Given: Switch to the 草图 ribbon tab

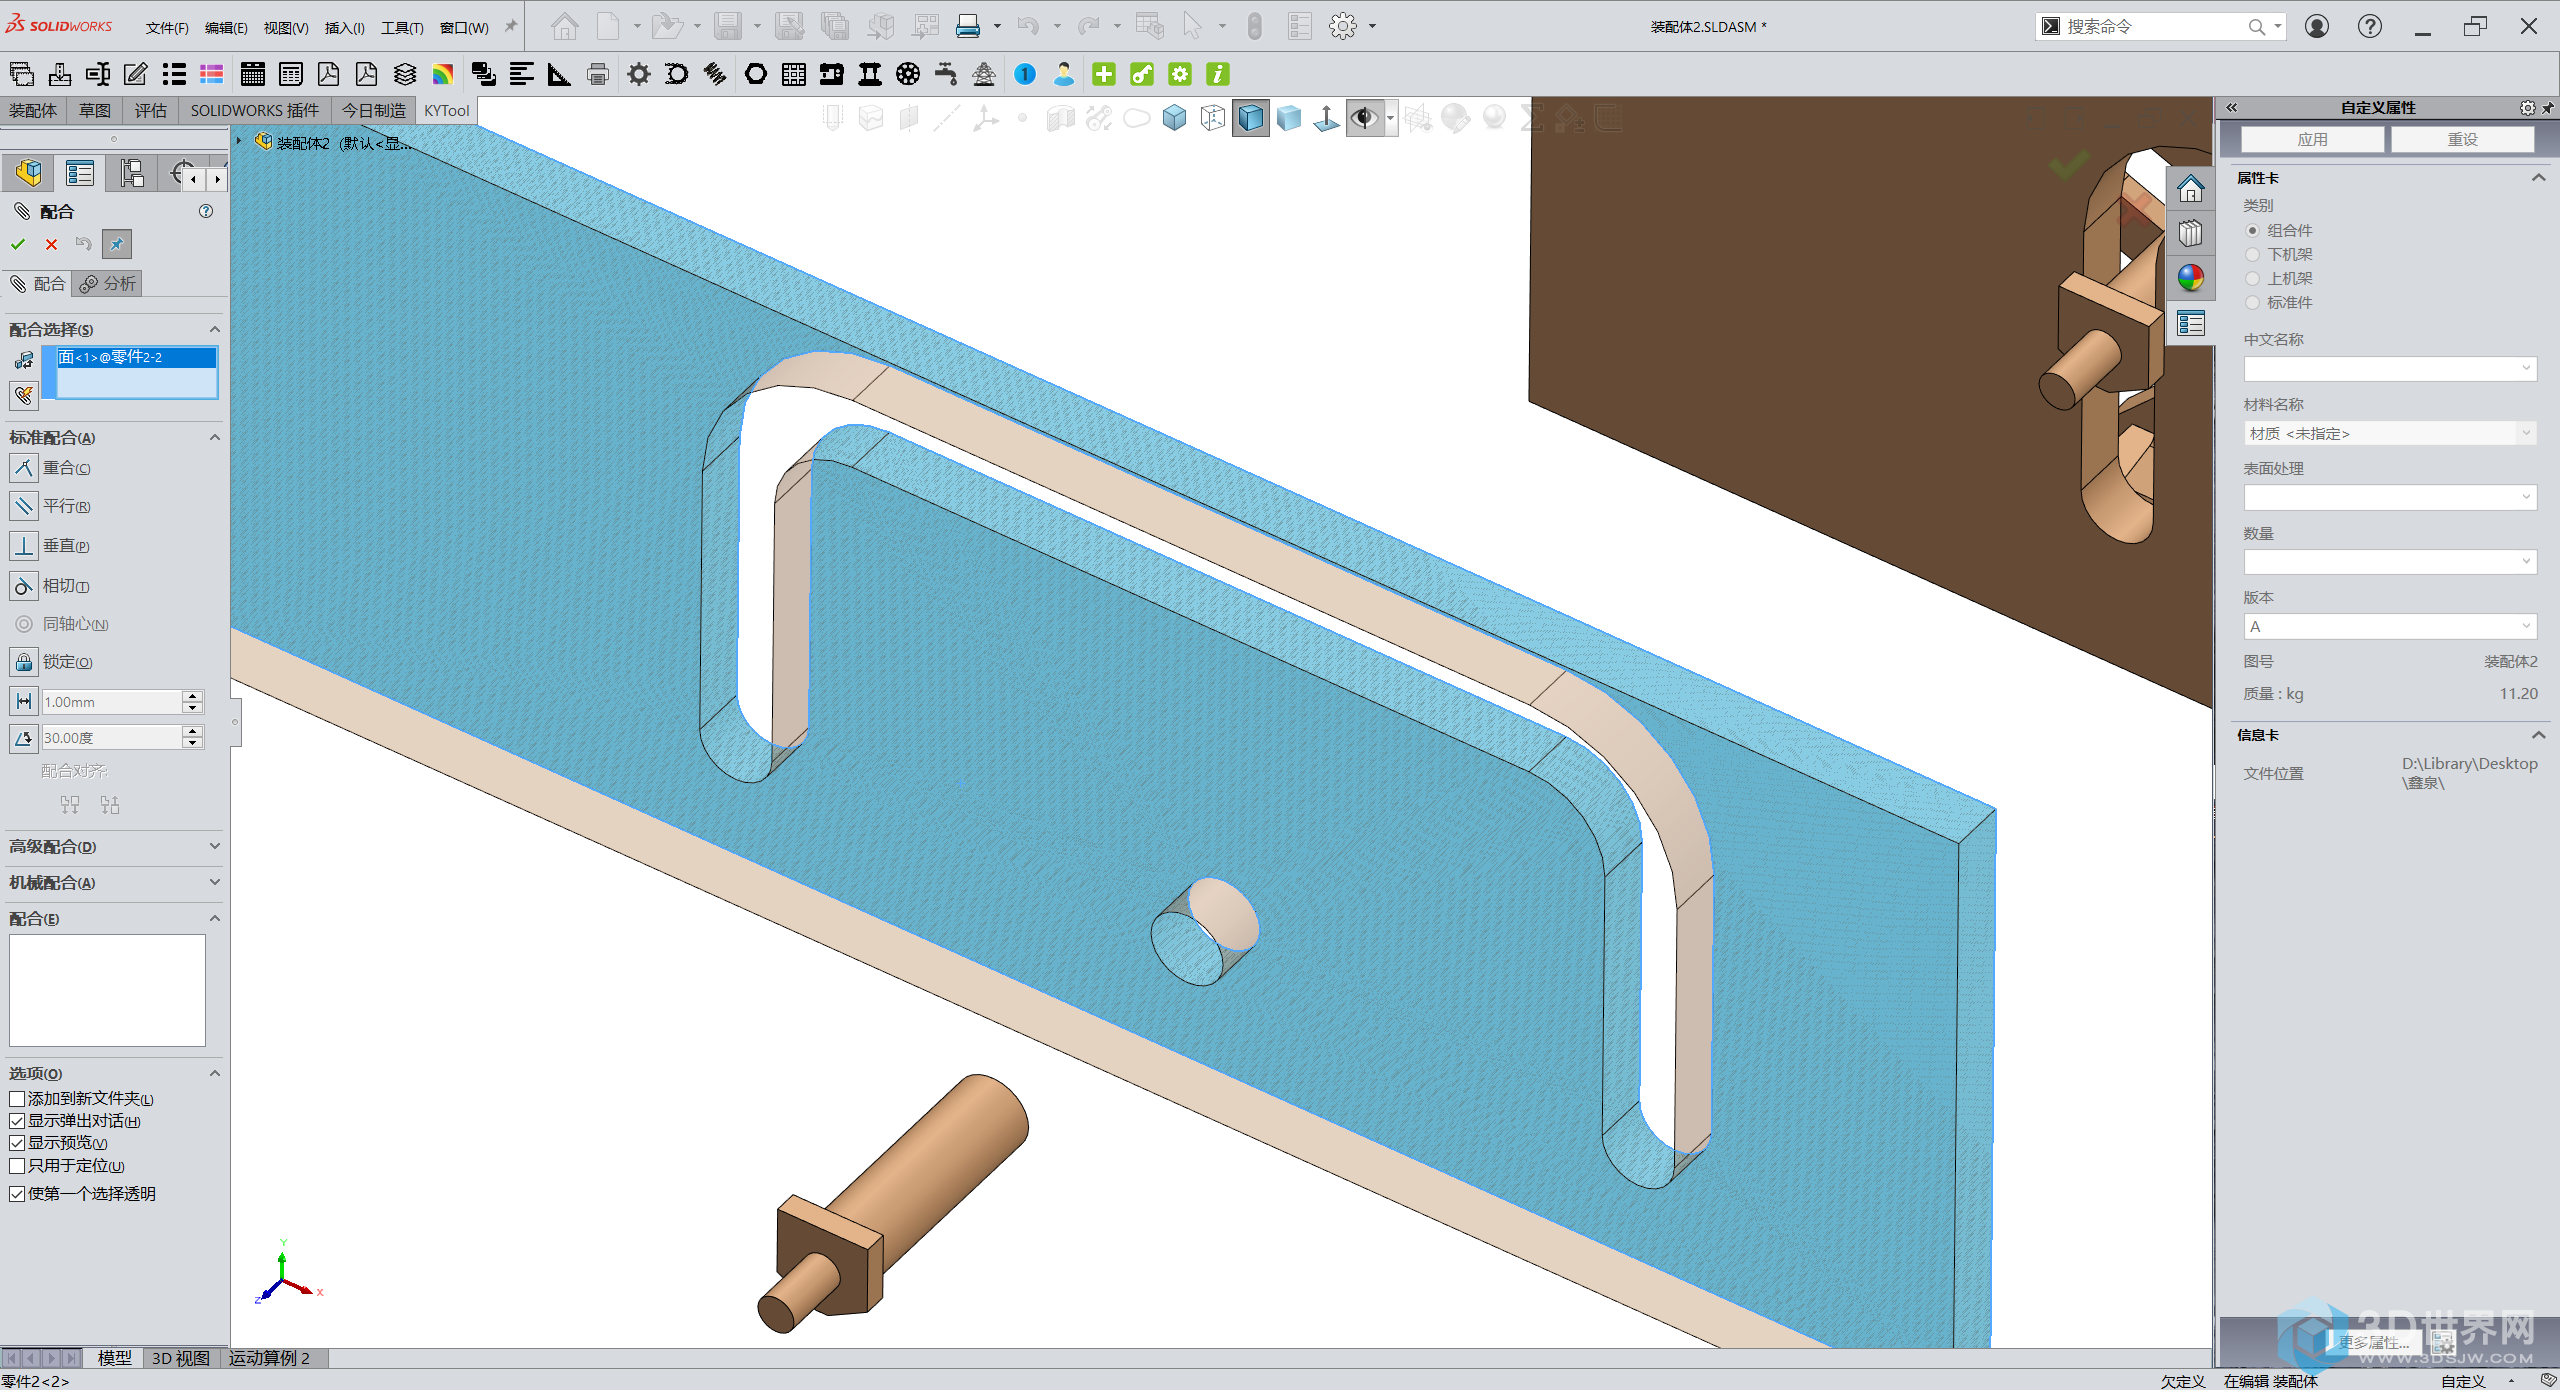Looking at the screenshot, I should pos(95,110).
